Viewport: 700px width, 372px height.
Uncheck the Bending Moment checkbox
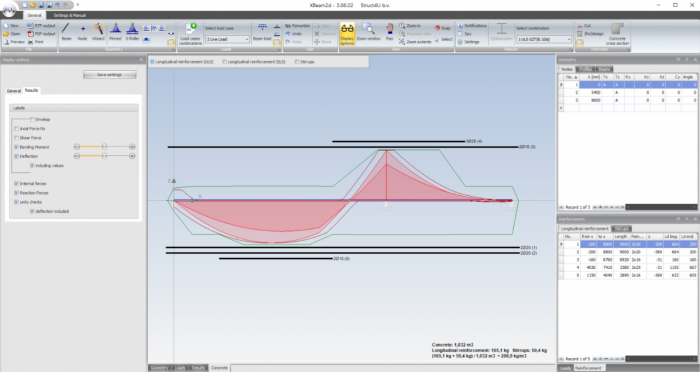17,147
